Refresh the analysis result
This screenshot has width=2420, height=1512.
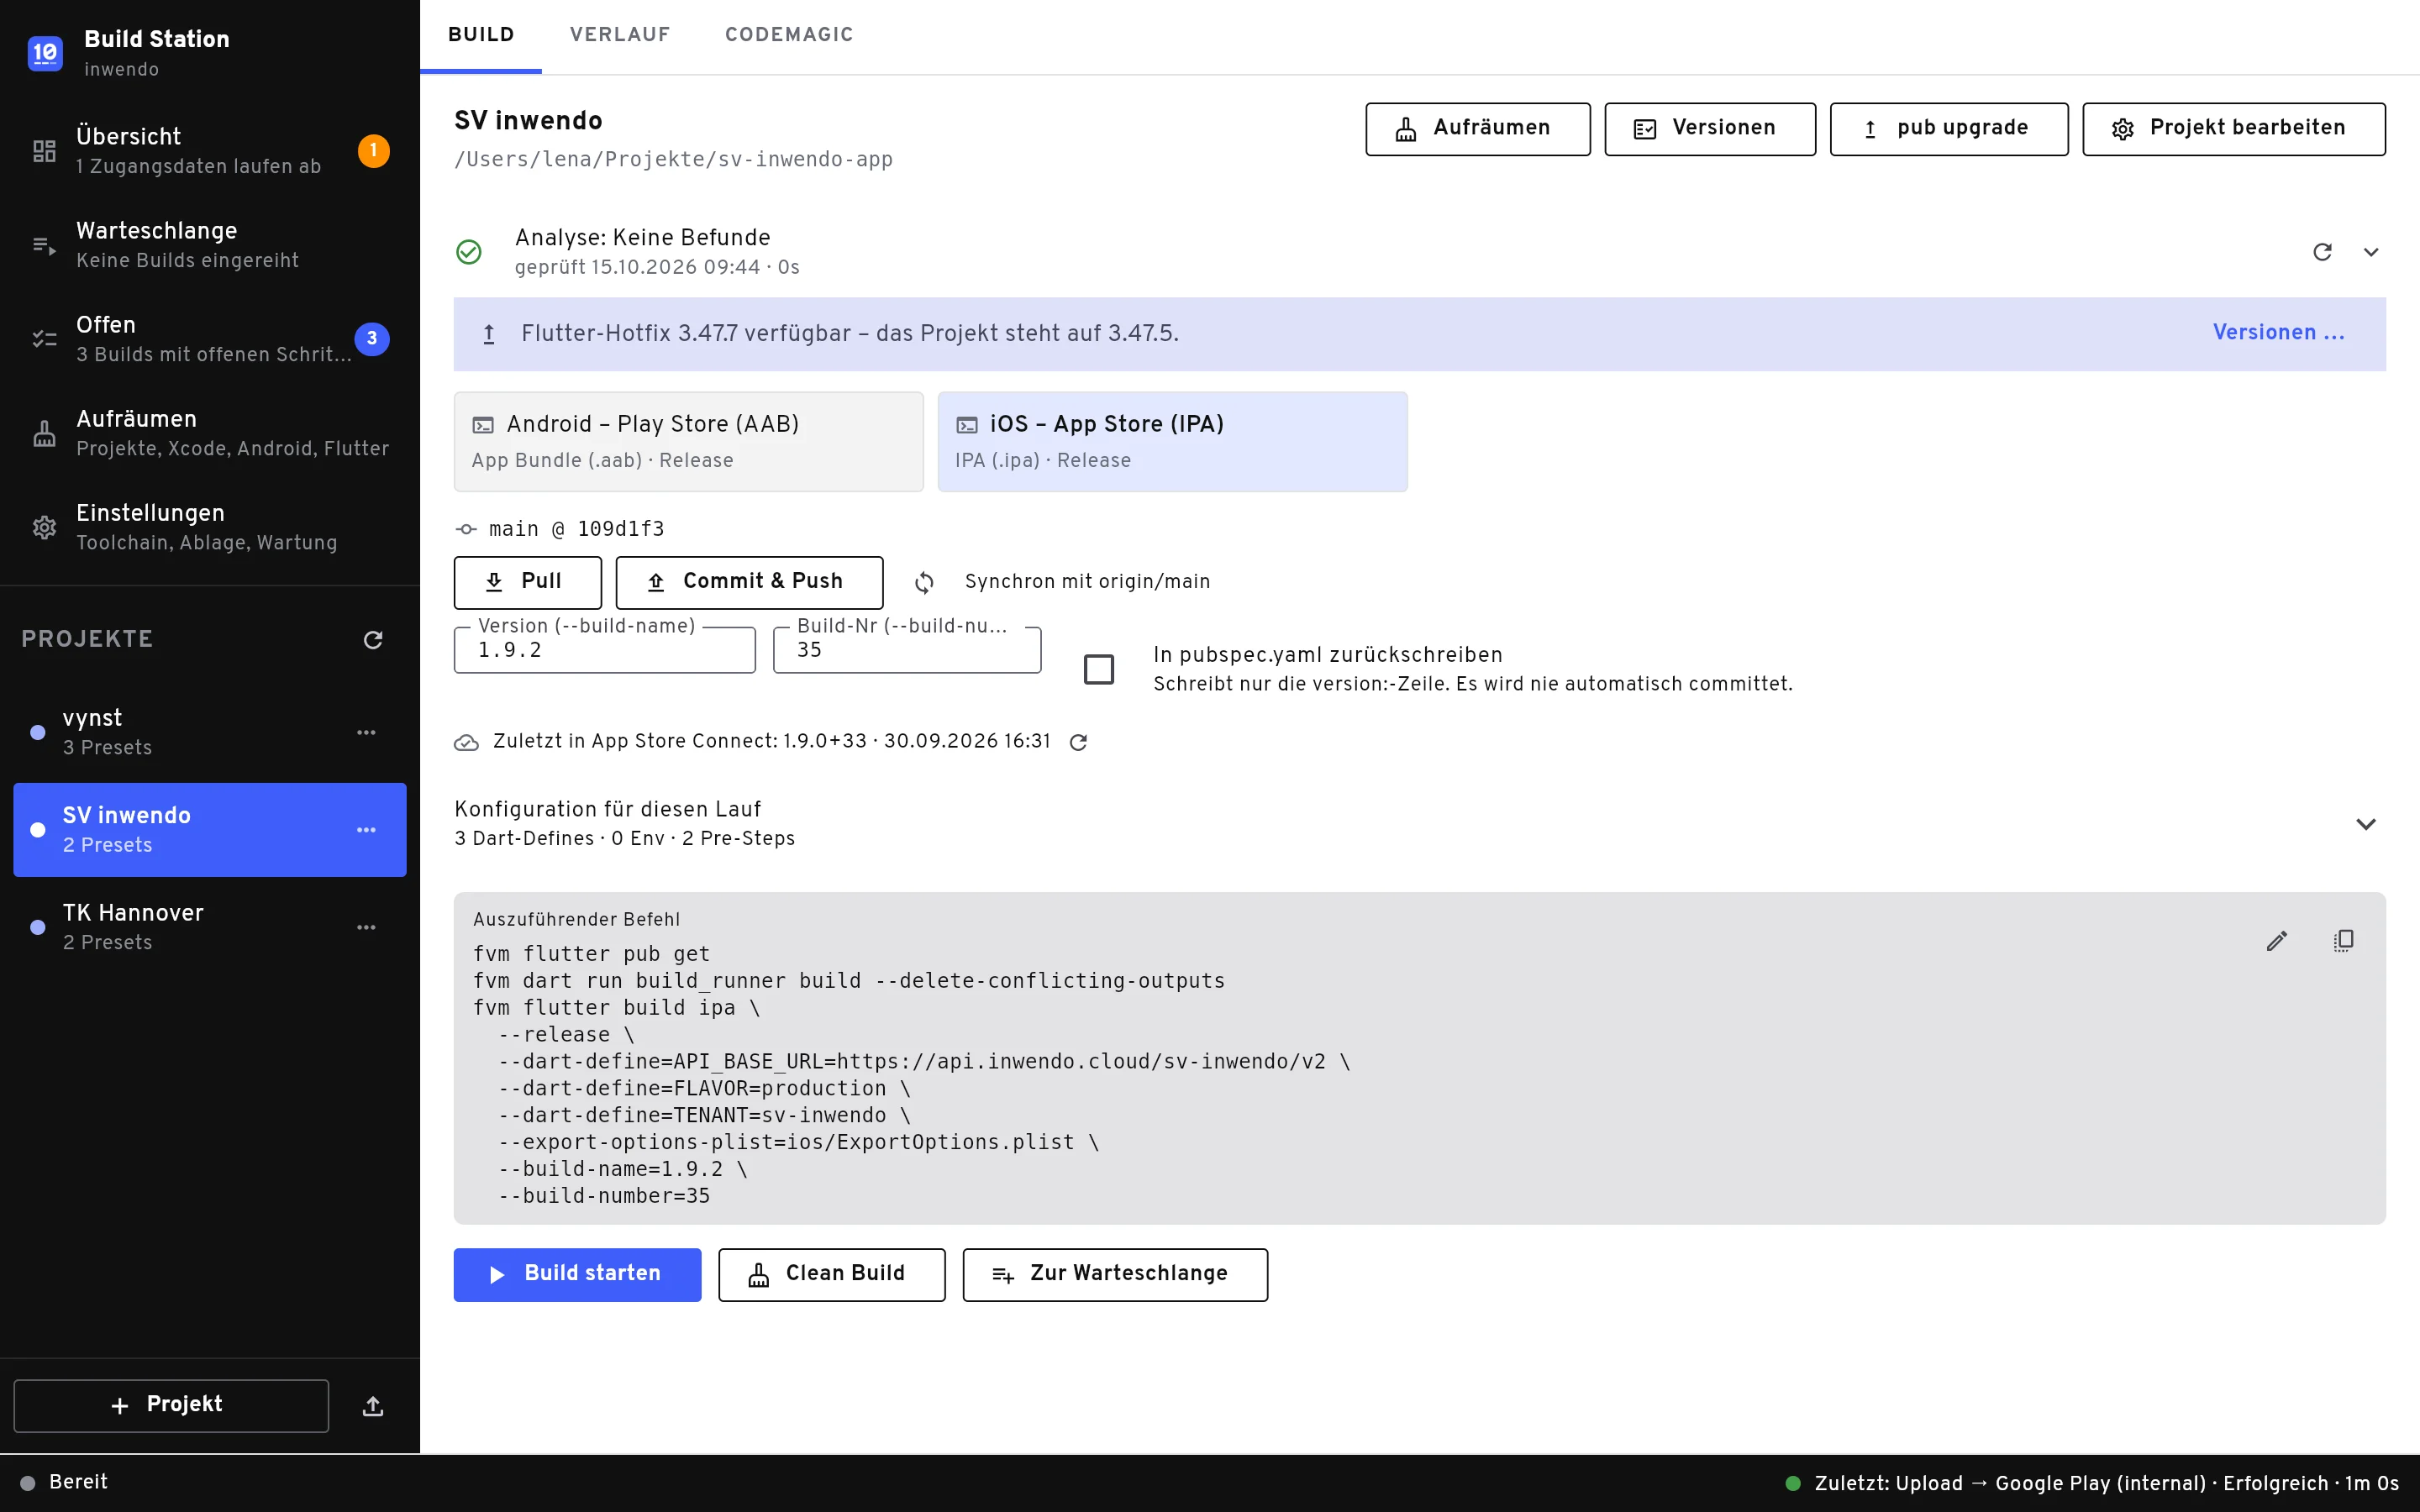(x=2322, y=252)
